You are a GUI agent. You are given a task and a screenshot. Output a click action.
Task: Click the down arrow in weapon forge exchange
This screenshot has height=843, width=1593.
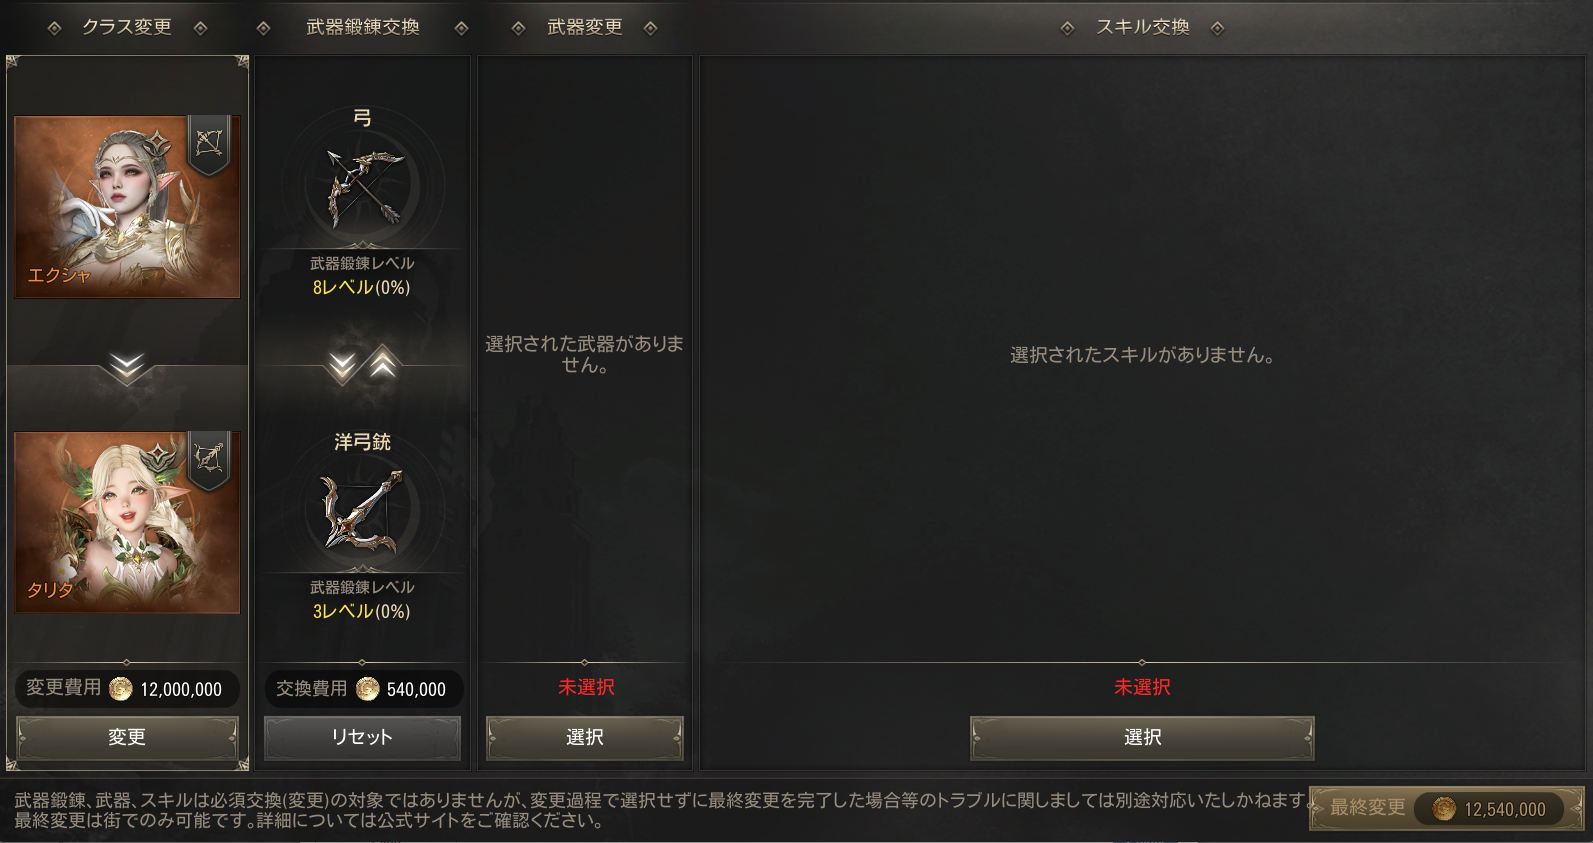pos(343,366)
